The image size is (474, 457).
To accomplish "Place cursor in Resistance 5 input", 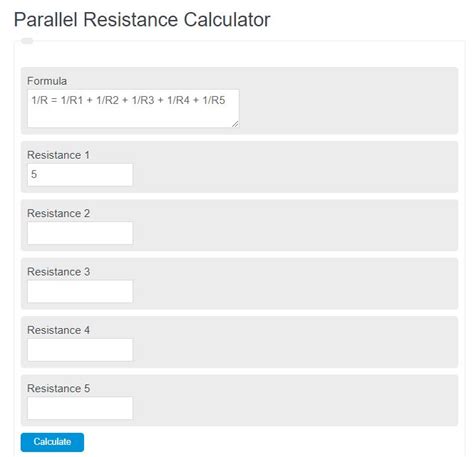I will (80, 408).
